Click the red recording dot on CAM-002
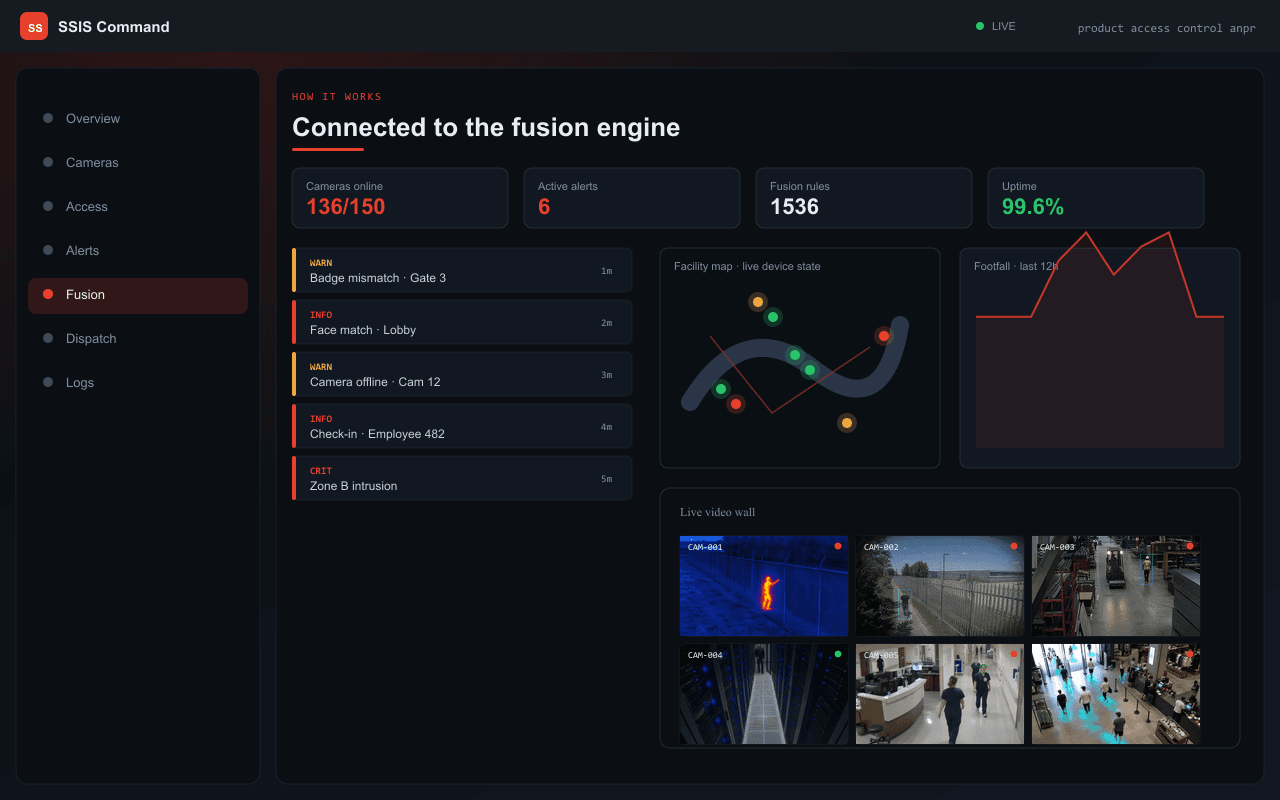 pyautogui.click(x=1014, y=546)
